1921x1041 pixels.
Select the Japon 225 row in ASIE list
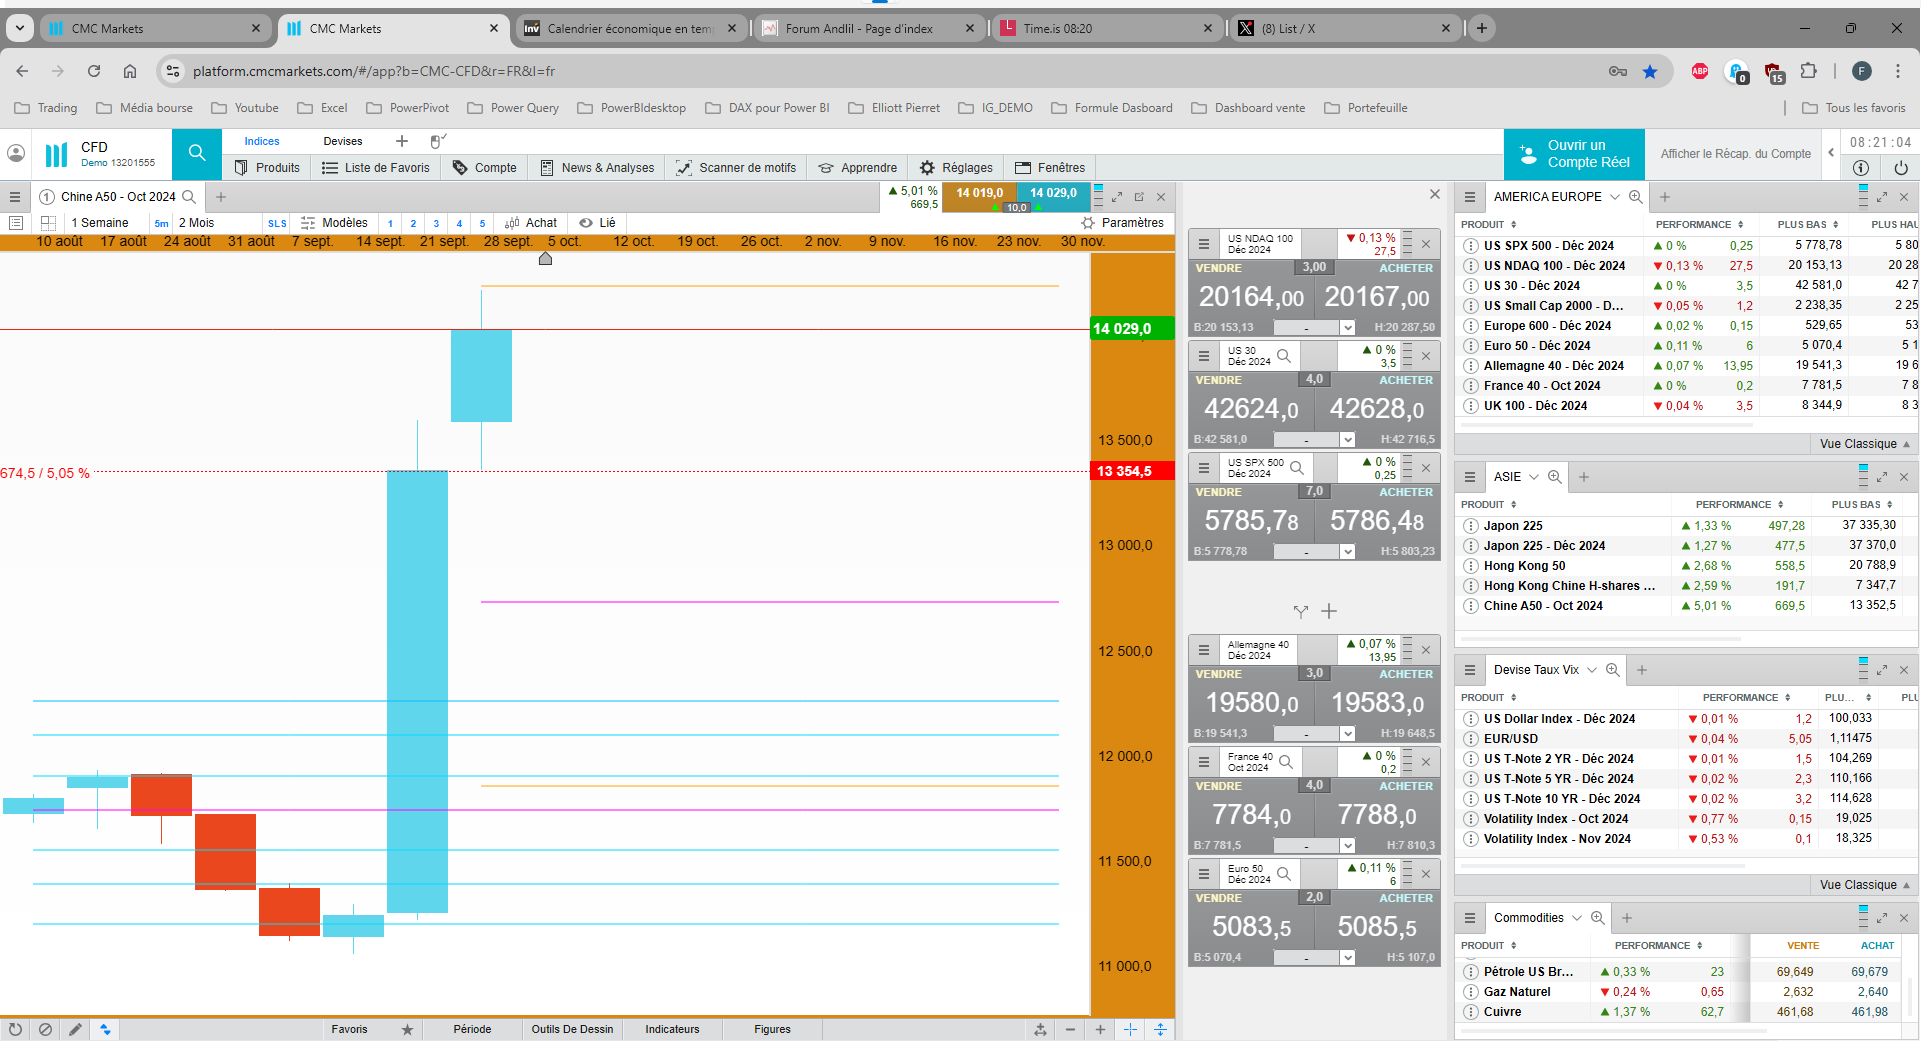[1513, 526]
